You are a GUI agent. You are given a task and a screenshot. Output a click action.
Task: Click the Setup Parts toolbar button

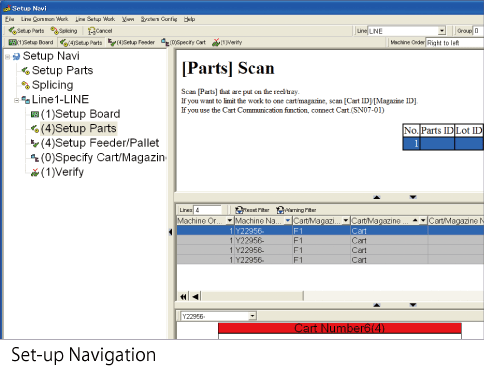(x=26, y=31)
